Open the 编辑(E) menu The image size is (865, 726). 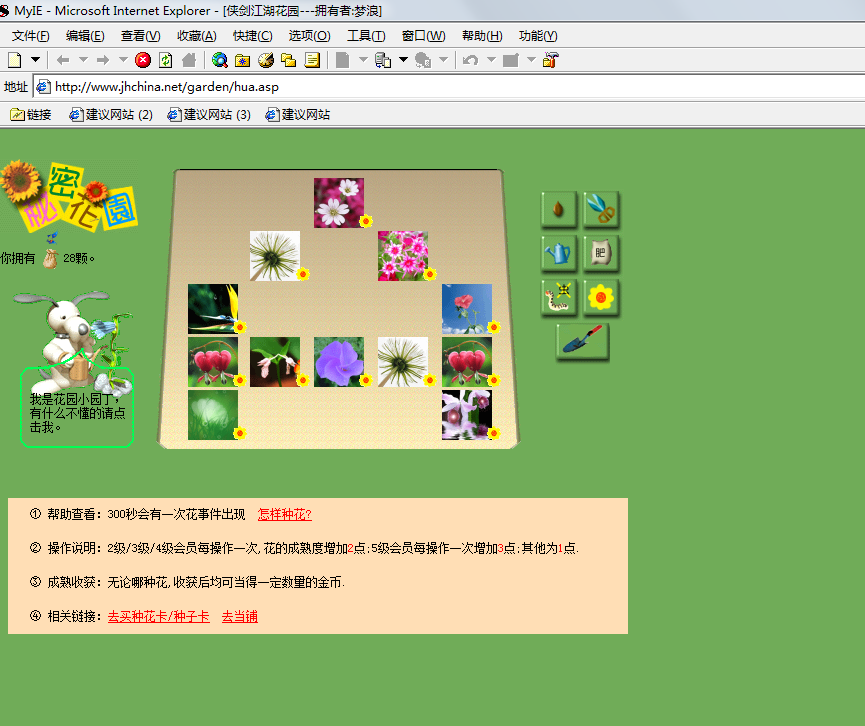(x=85, y=36)
